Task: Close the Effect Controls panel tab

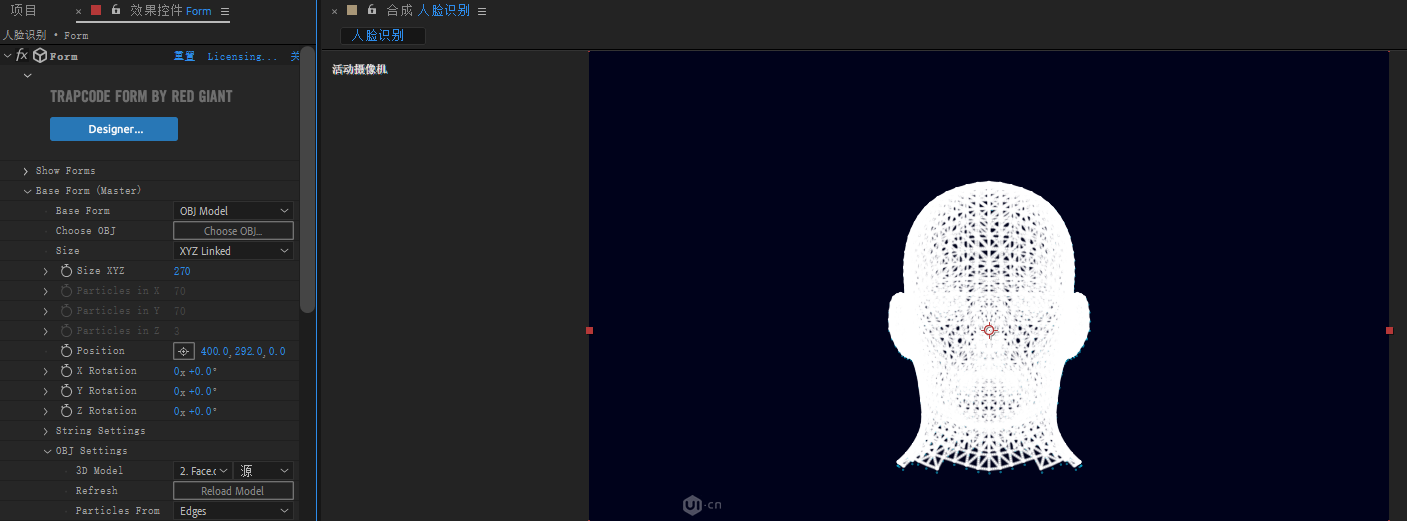Action: tap(79, 12)
